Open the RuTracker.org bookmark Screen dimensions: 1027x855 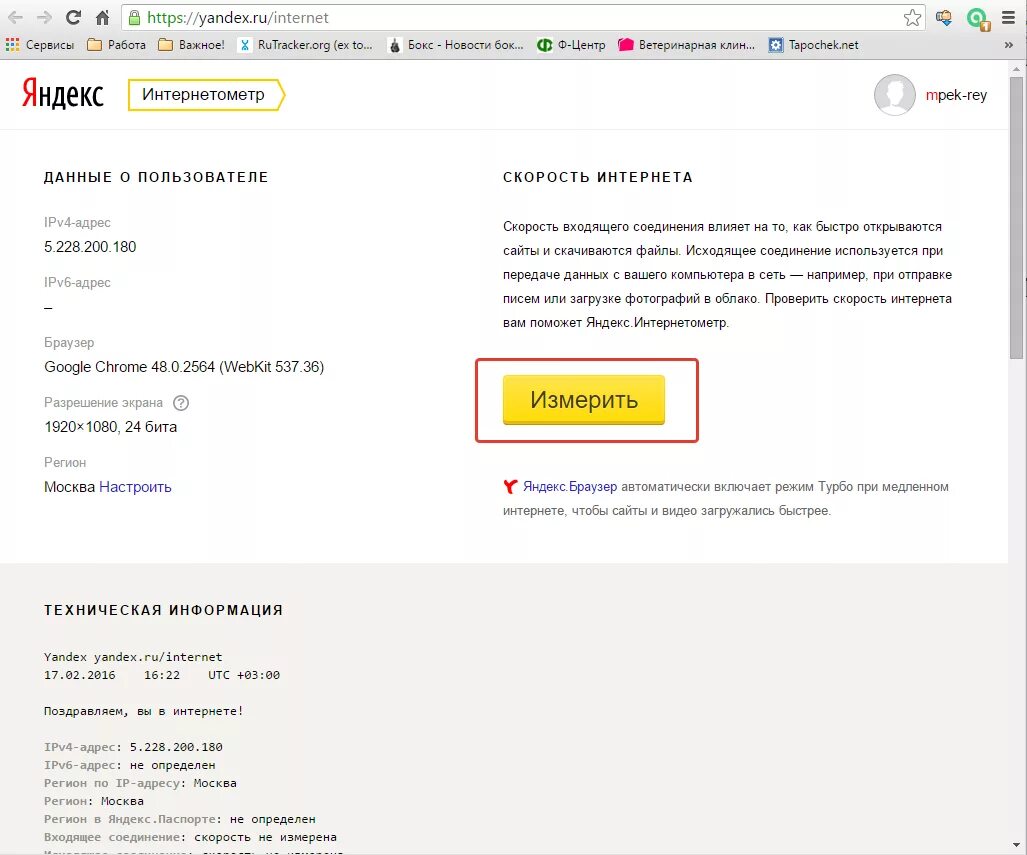click(305, 45)
